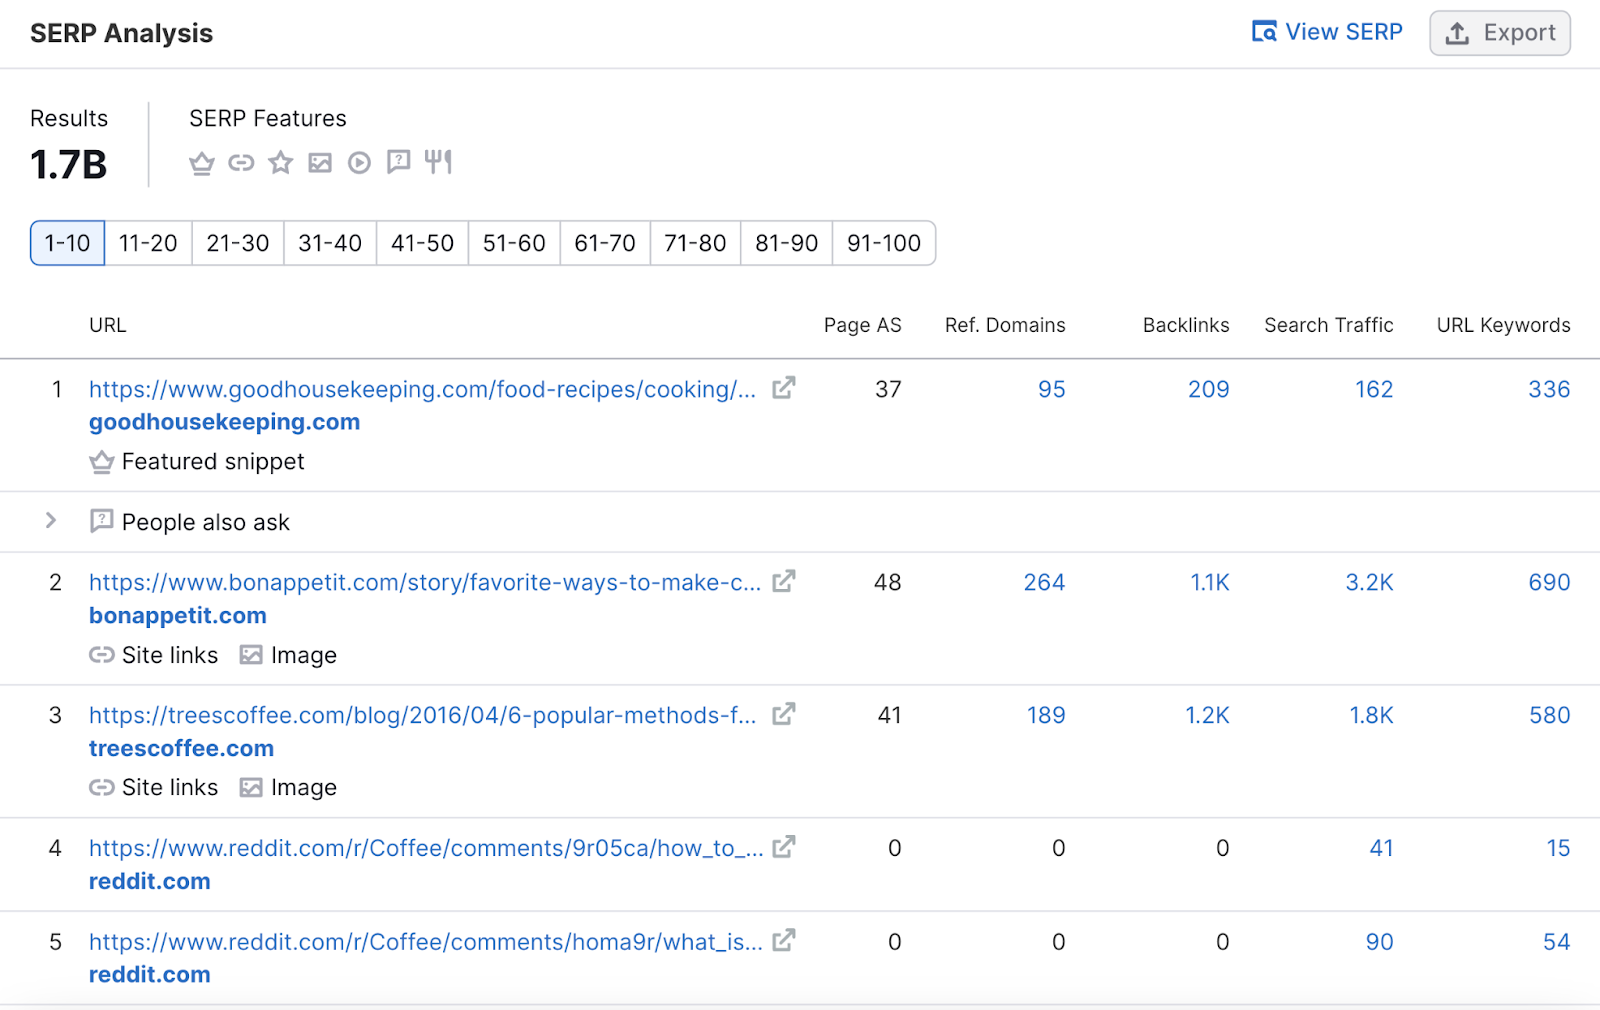This screenshot has height=1010, width=1600.
Task: Open bonappetit URL external link icon
Action: pos(784,581)
